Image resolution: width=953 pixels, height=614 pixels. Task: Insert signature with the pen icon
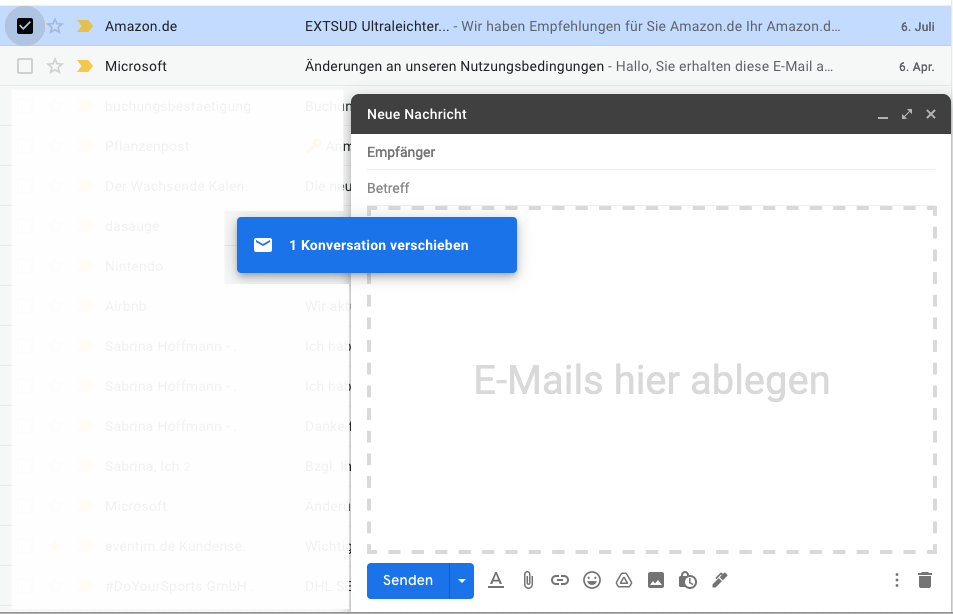720,581
